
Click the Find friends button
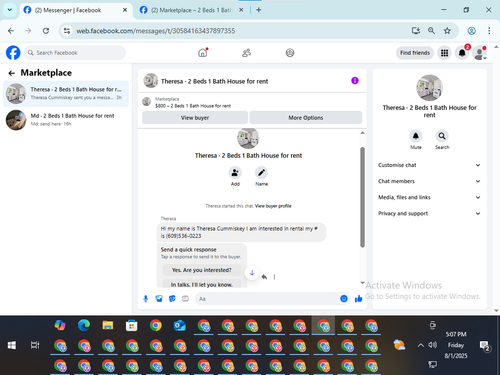(415, 53)
